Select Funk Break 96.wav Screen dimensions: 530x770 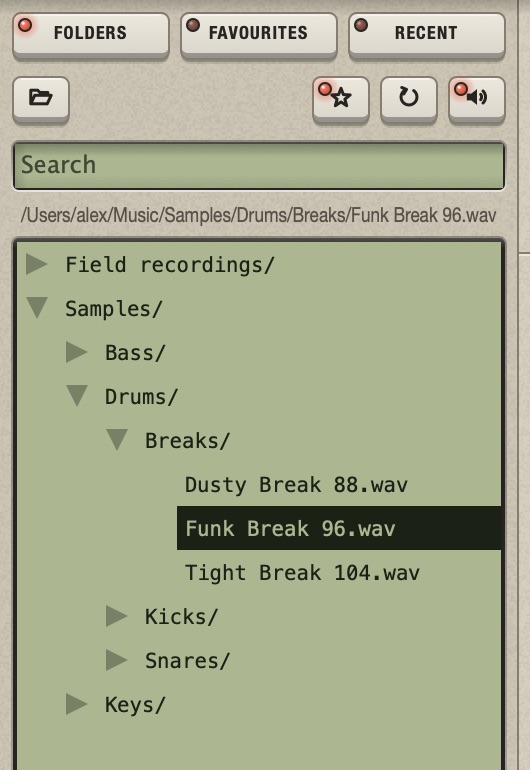[339, 528]
